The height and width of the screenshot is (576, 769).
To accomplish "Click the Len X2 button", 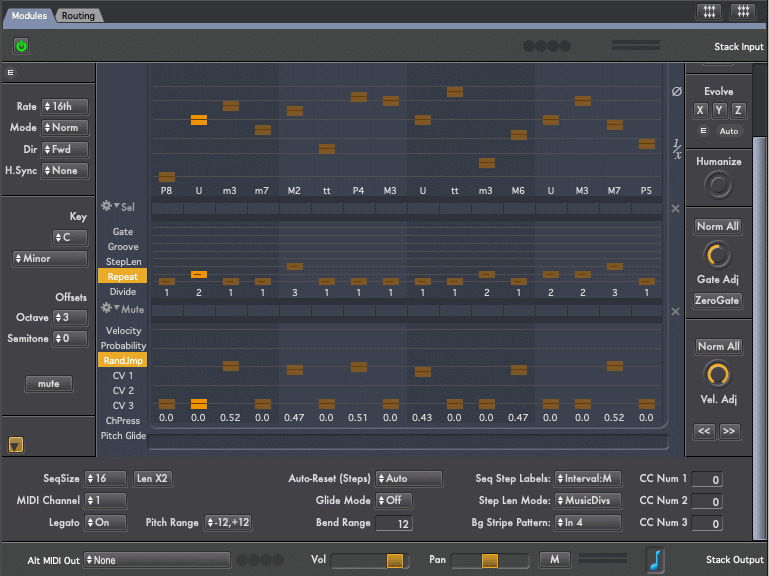I will [x=153, y=478].
